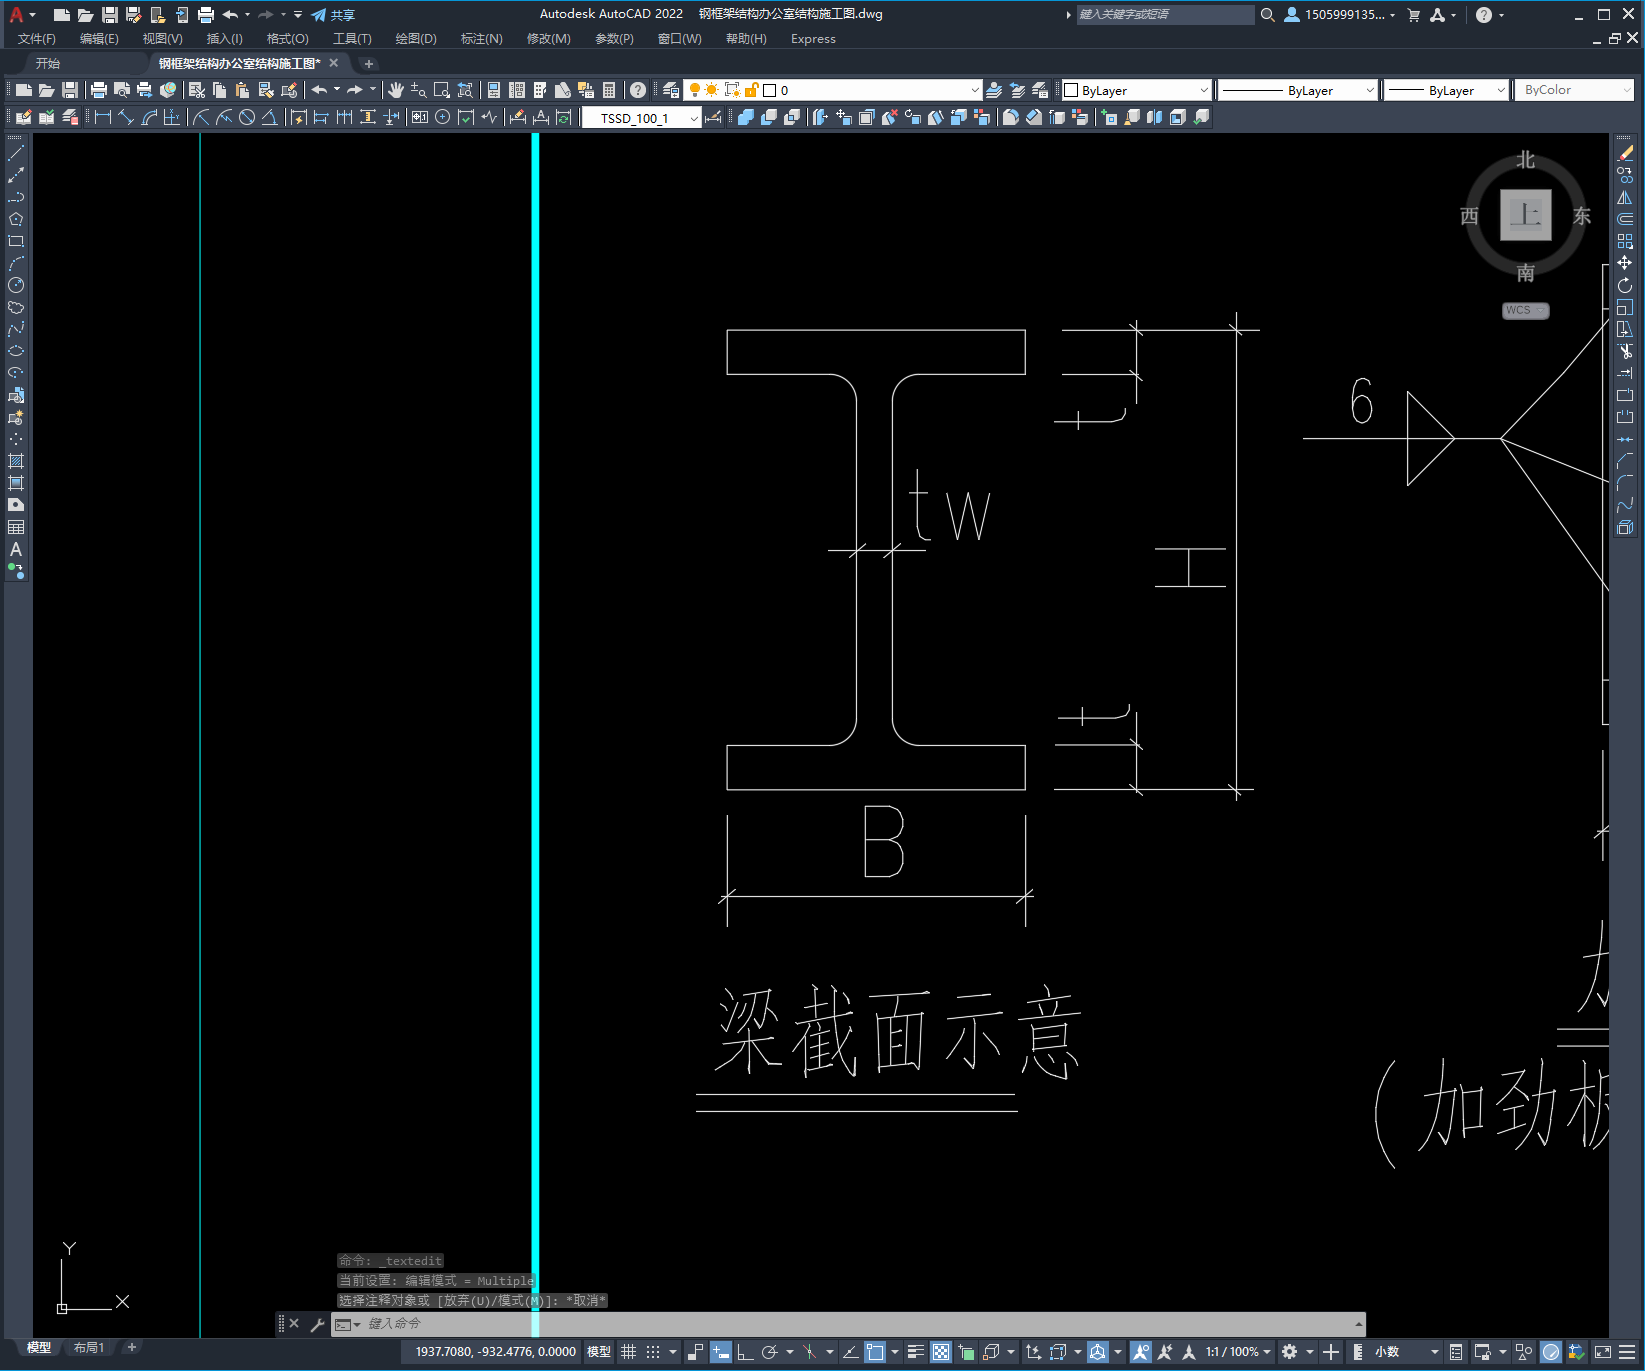Toggle dynamic input in status bar
The height and width of the screenshot is (1371, 1645).
pyautogui.click(x=720, y=1352)
